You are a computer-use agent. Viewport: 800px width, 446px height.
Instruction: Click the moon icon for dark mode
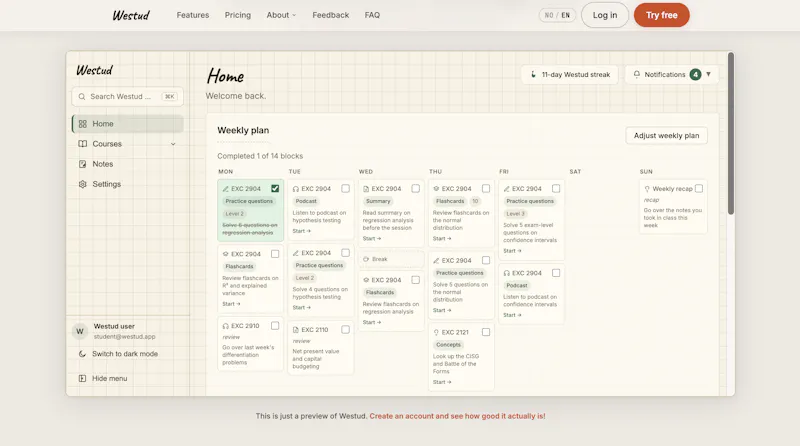[82, 354]
